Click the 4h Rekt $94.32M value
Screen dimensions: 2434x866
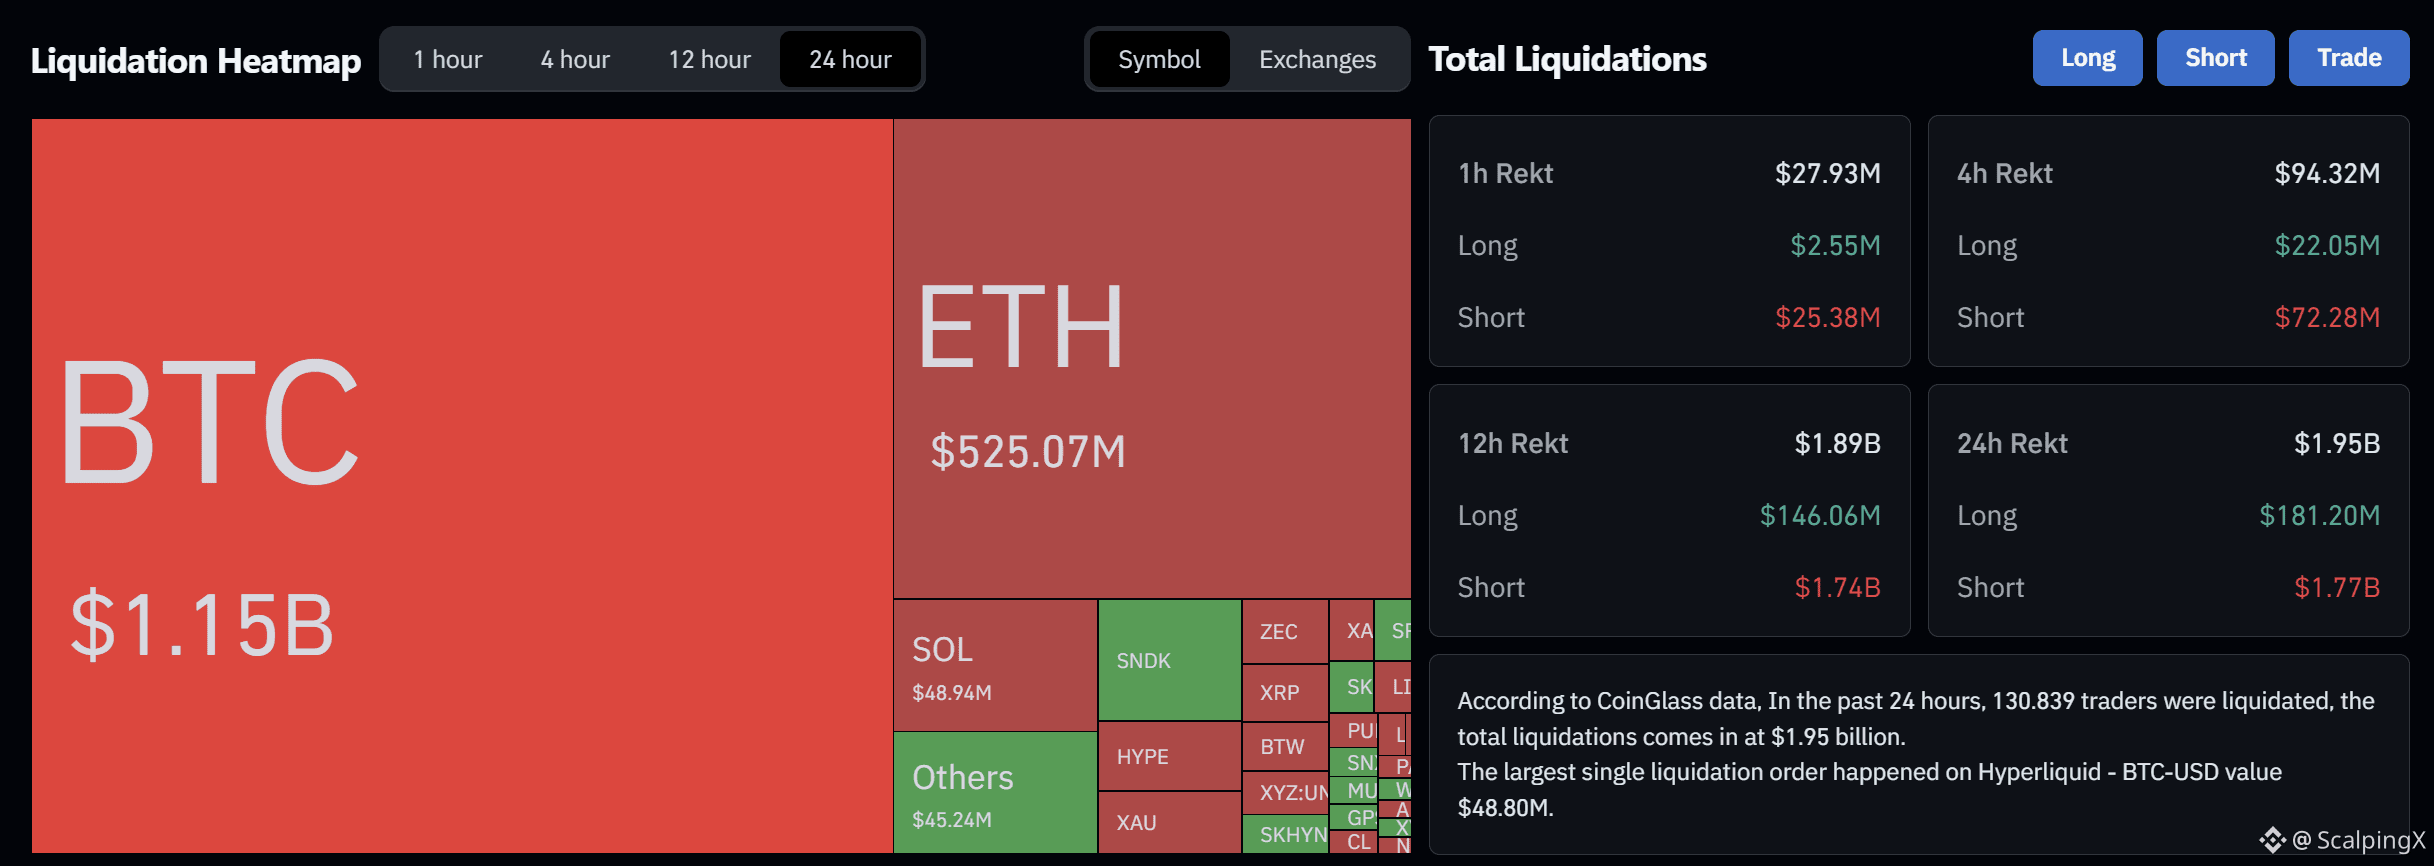point(2327,174)
